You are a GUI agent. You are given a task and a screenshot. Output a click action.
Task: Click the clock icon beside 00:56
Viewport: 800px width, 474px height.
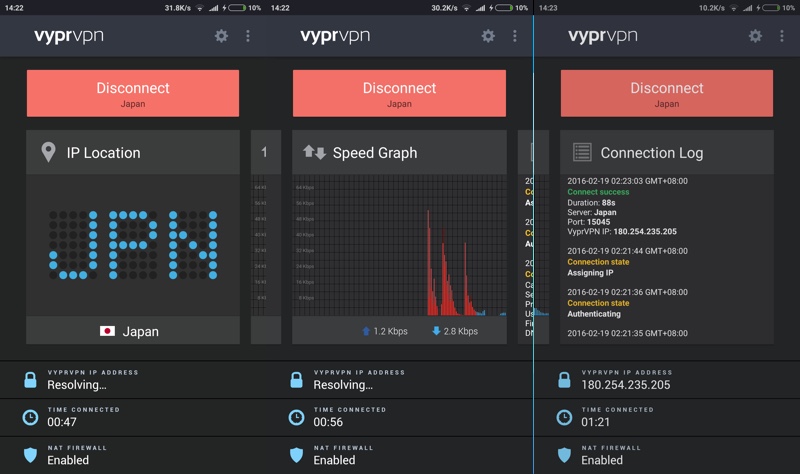[296, 417]
